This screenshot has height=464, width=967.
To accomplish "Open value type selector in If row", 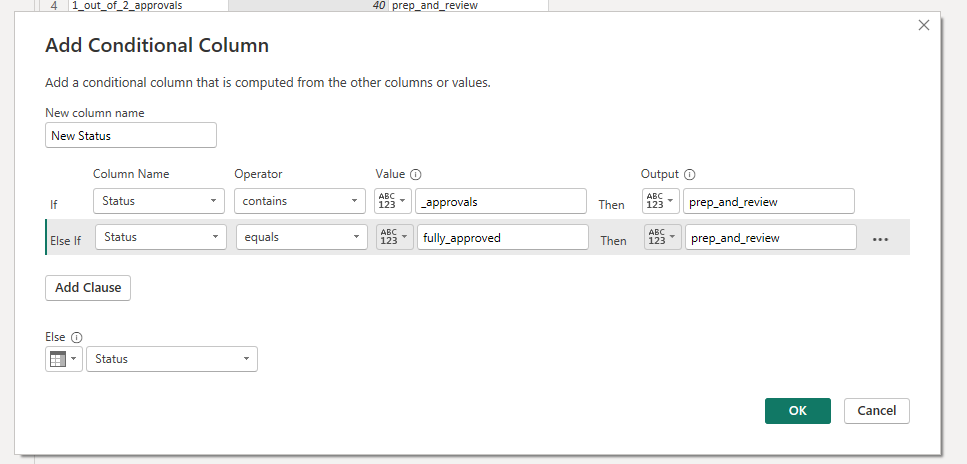I will coord(393,201).
